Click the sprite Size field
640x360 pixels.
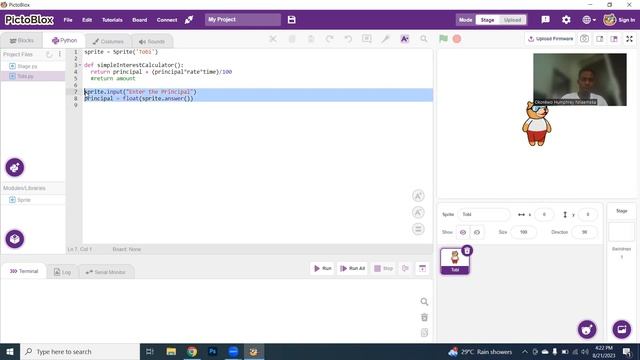pos(523,232)
